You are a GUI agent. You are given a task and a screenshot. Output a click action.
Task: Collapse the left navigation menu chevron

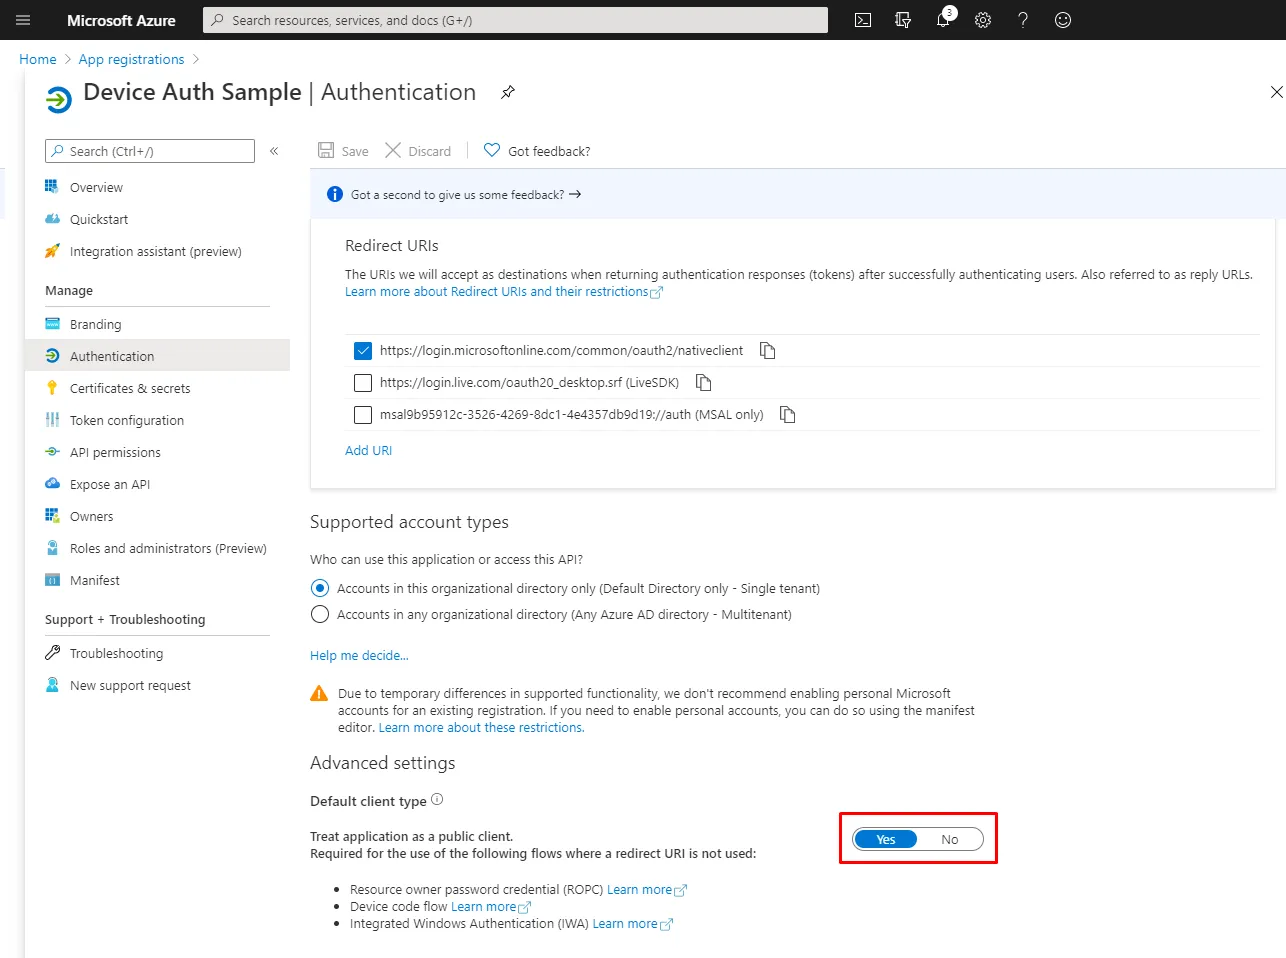274,151
